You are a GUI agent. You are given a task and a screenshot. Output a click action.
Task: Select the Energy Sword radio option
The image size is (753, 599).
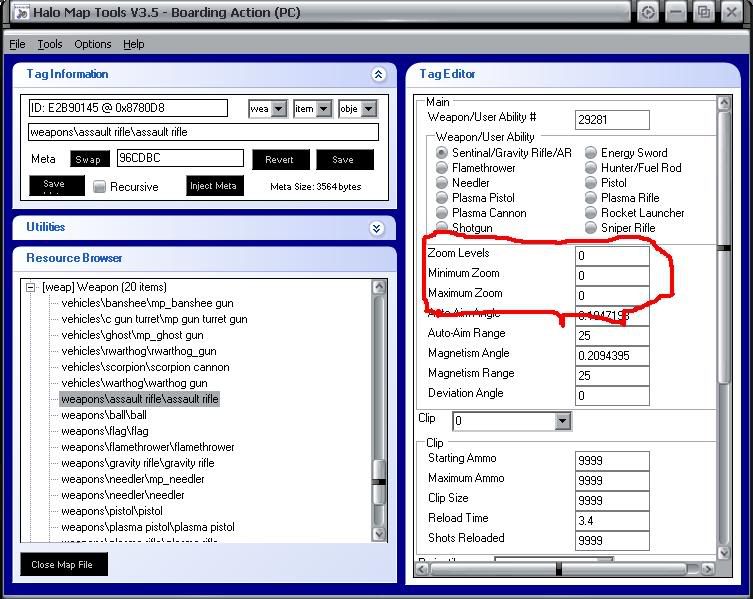(591, 153)
